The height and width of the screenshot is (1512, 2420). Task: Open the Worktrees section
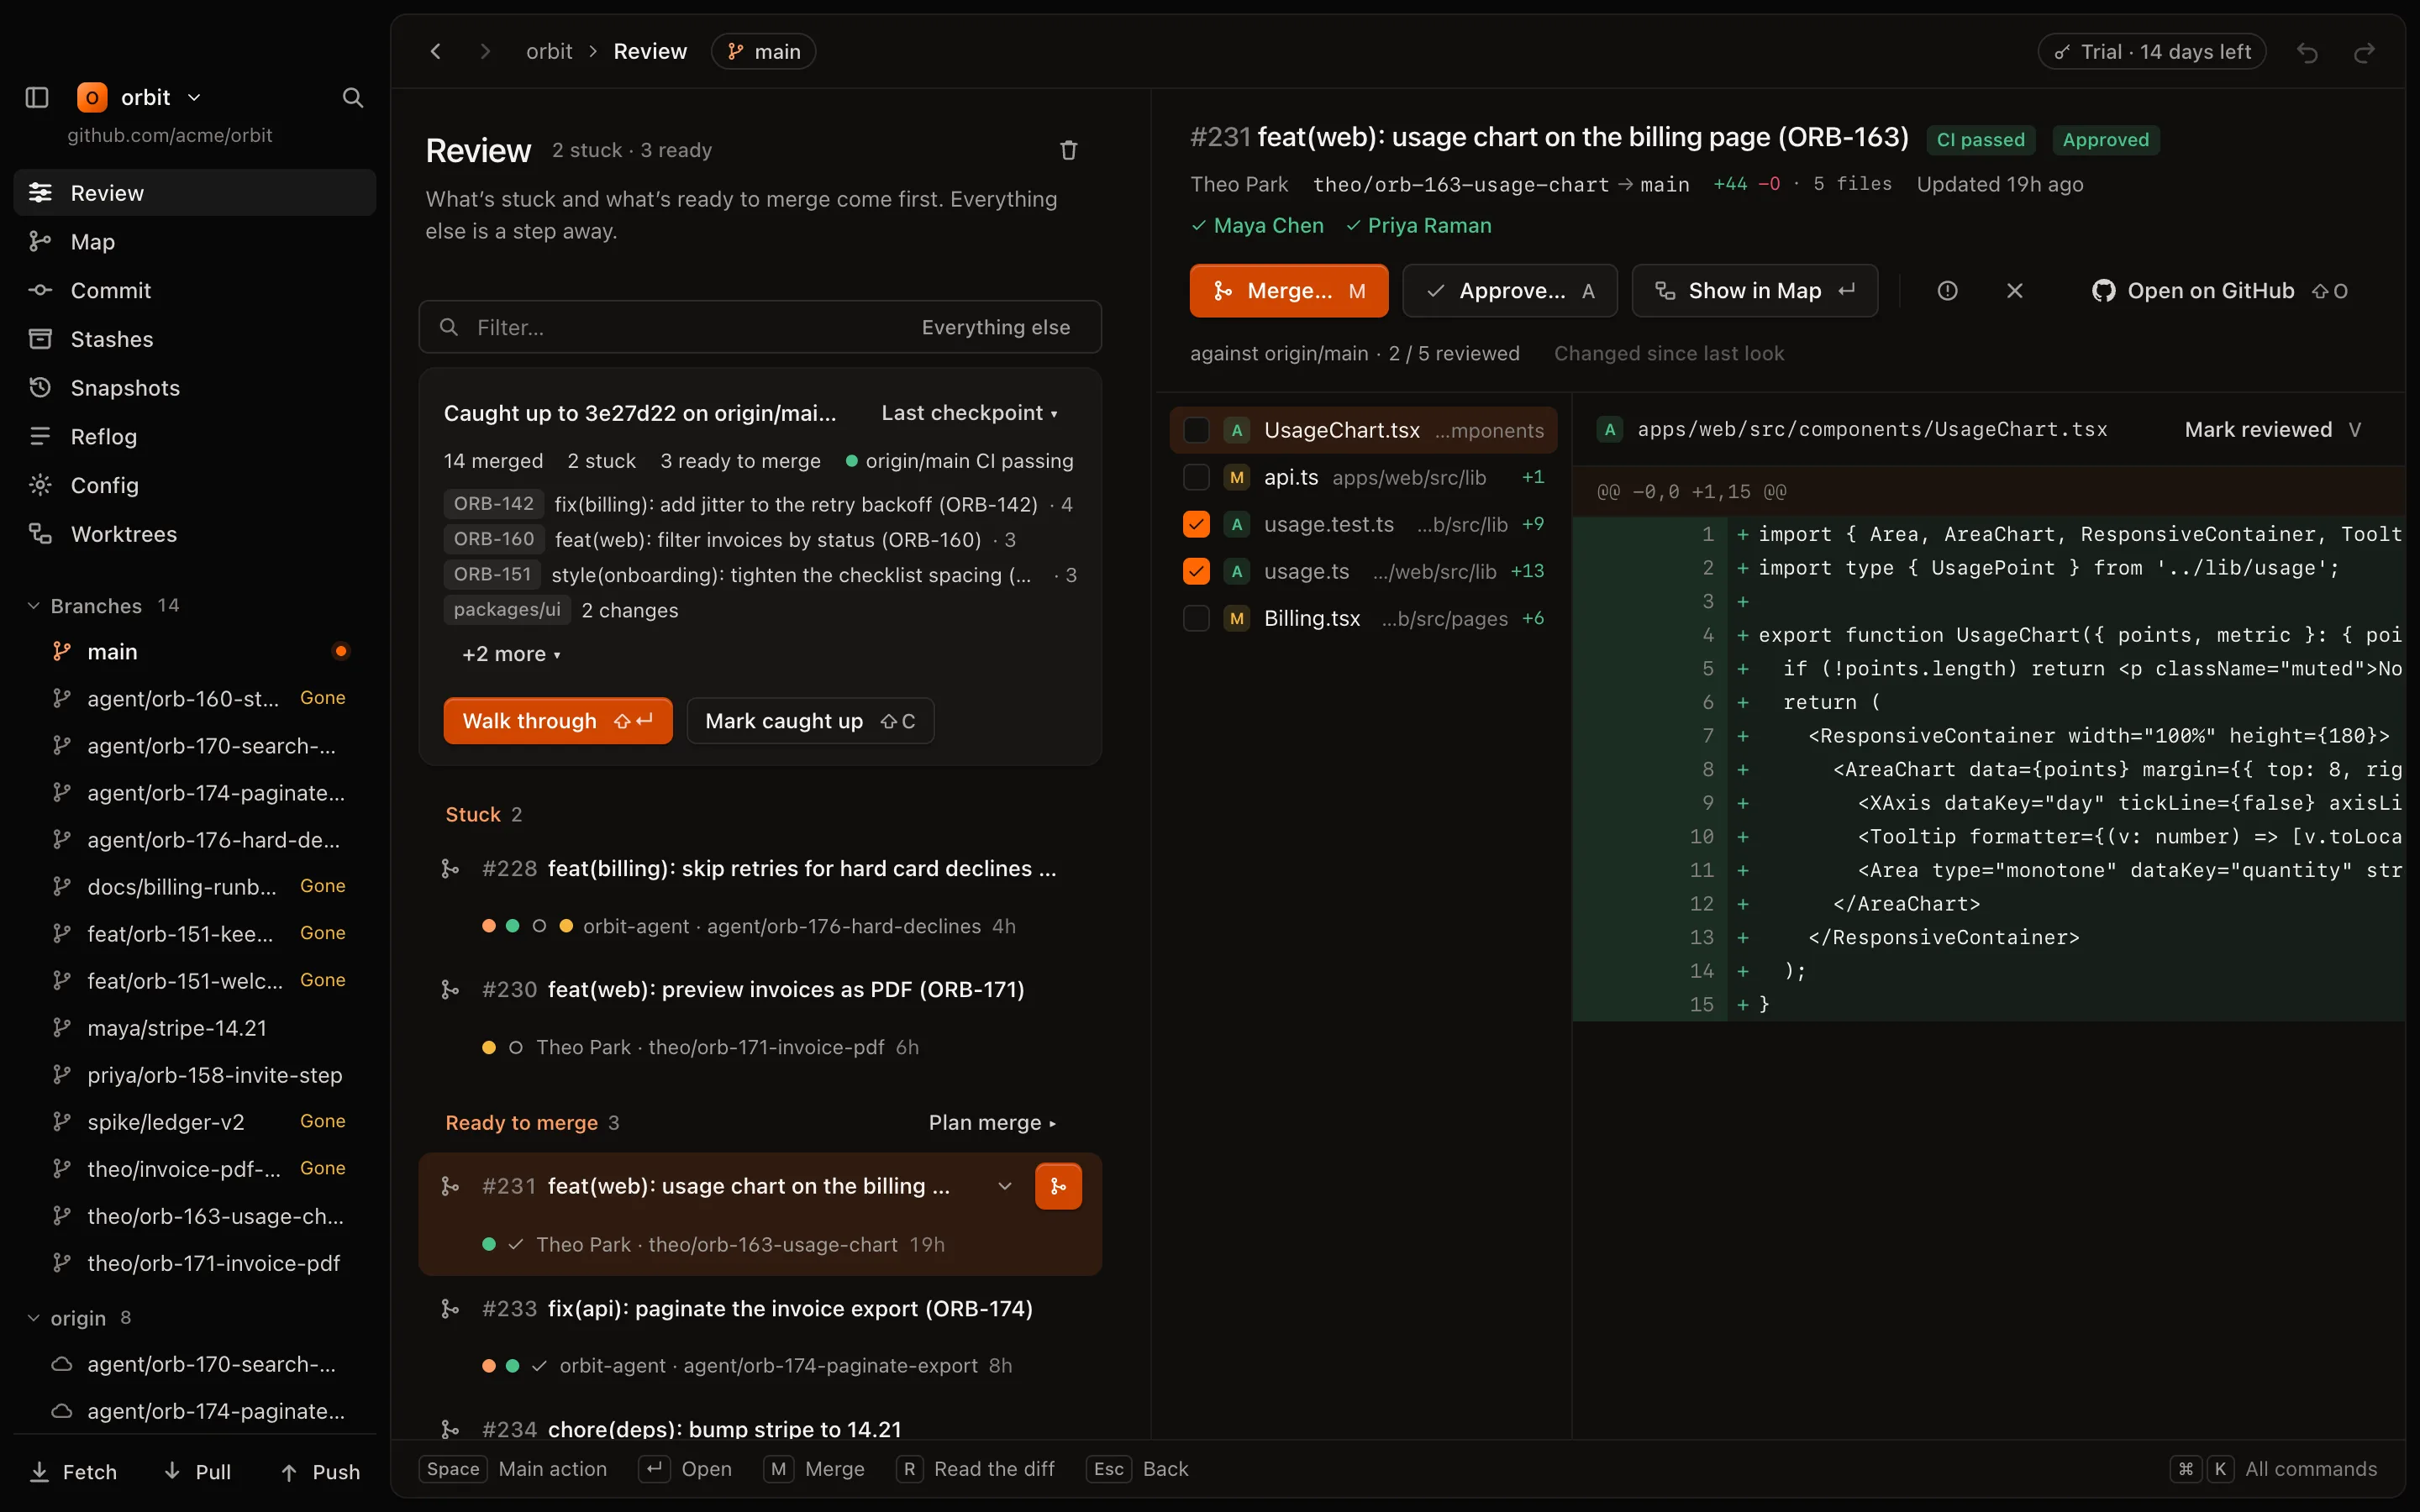[195, 534]
